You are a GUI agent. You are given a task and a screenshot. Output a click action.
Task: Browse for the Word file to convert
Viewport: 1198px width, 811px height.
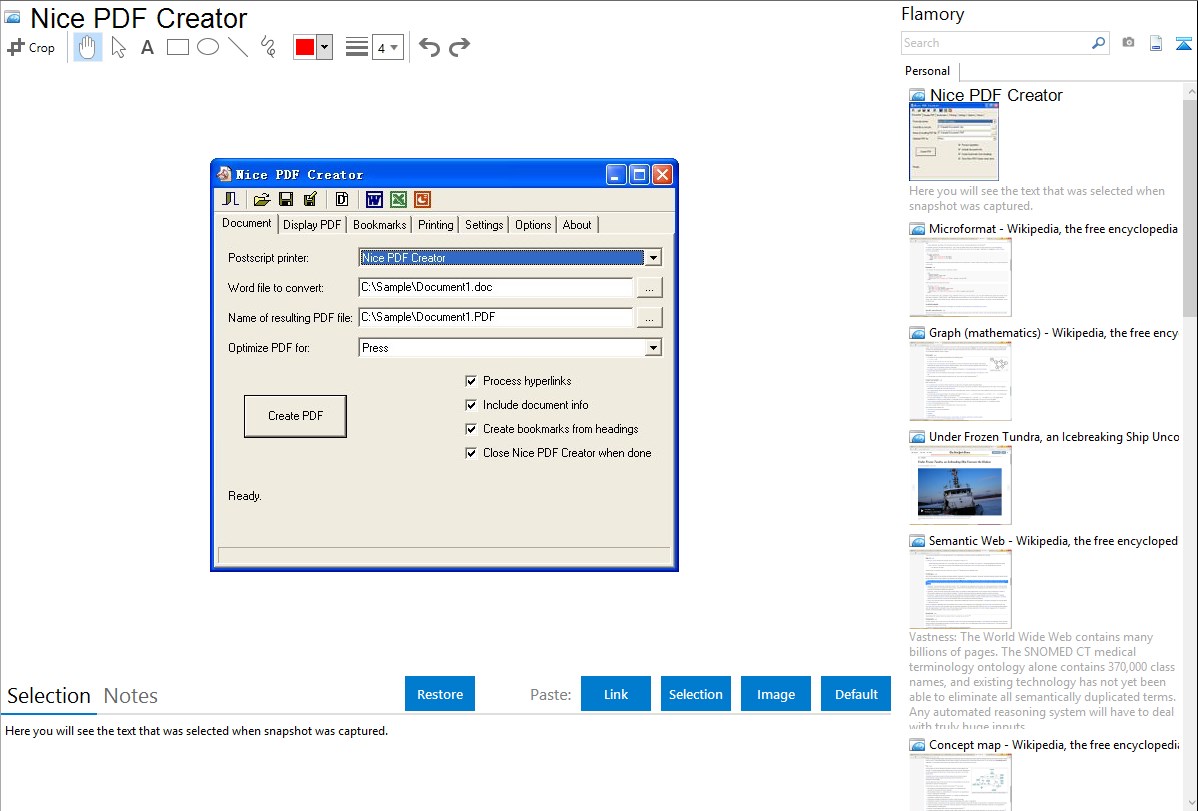tap(649, 287)
